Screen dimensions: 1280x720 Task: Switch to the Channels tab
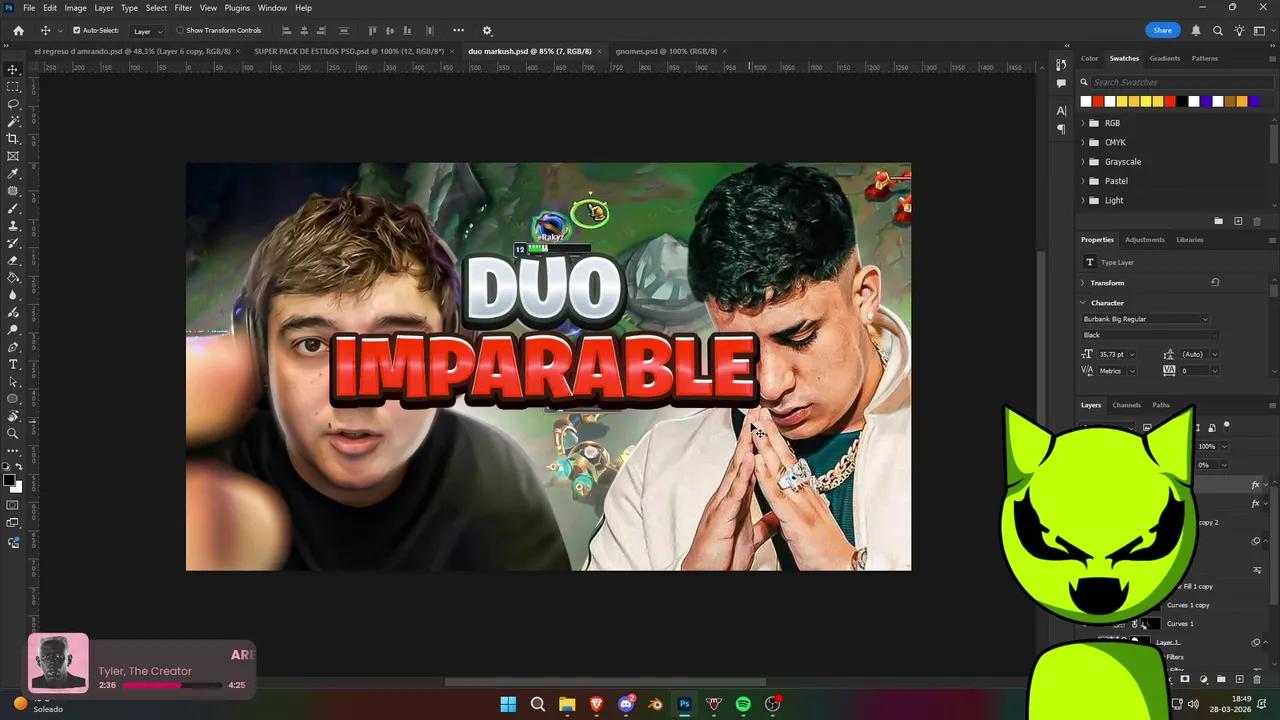(x=1127, y=405)
